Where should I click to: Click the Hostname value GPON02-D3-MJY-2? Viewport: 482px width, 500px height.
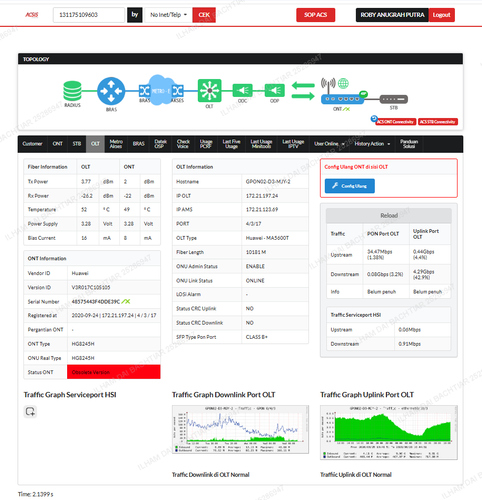(268, 182)
